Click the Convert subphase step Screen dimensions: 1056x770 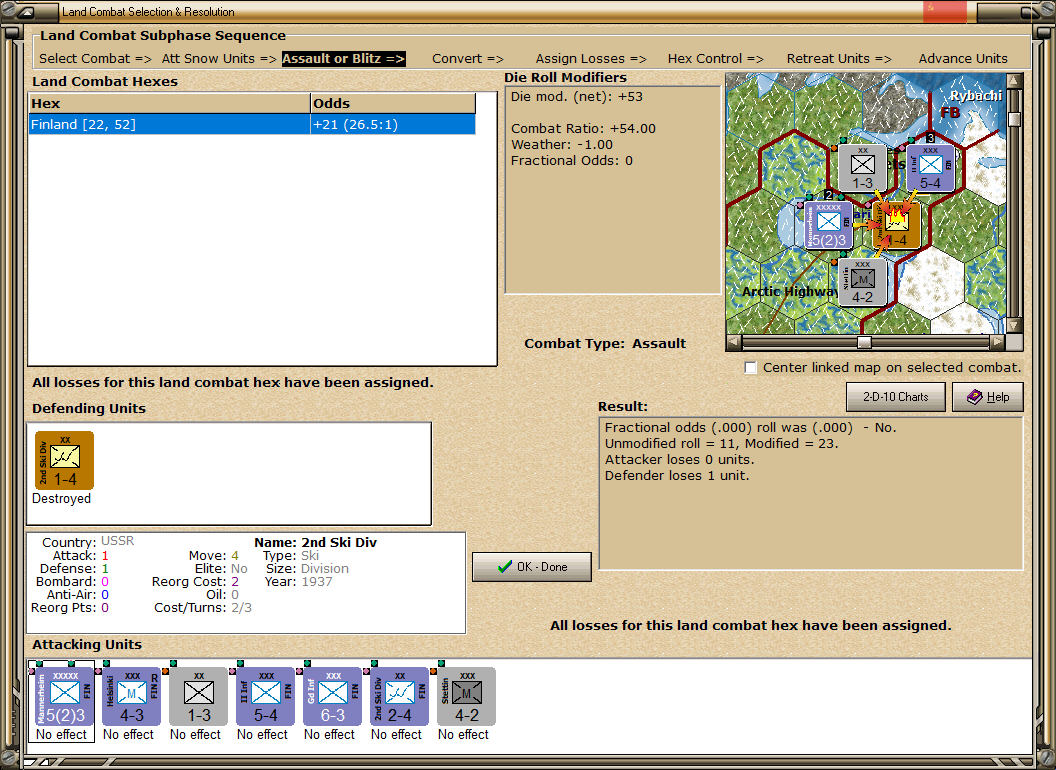(468, 59)
